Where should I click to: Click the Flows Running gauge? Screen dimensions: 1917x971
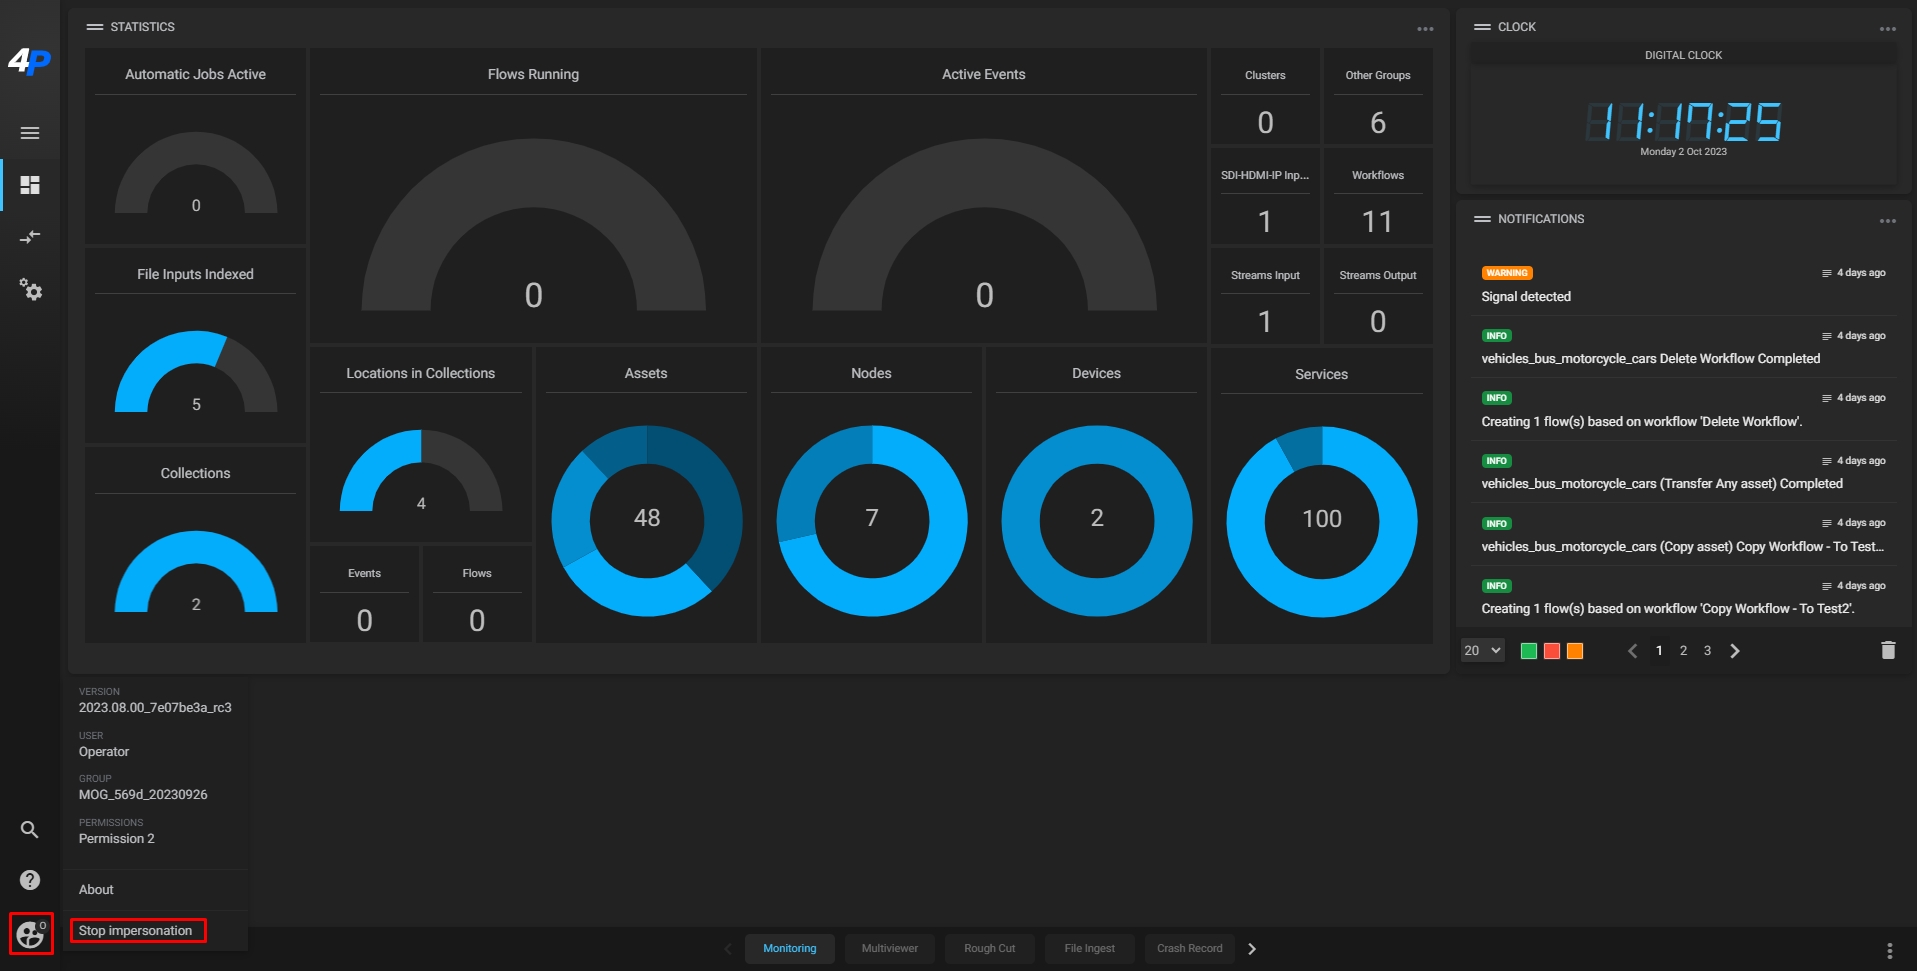coord(534,225)
